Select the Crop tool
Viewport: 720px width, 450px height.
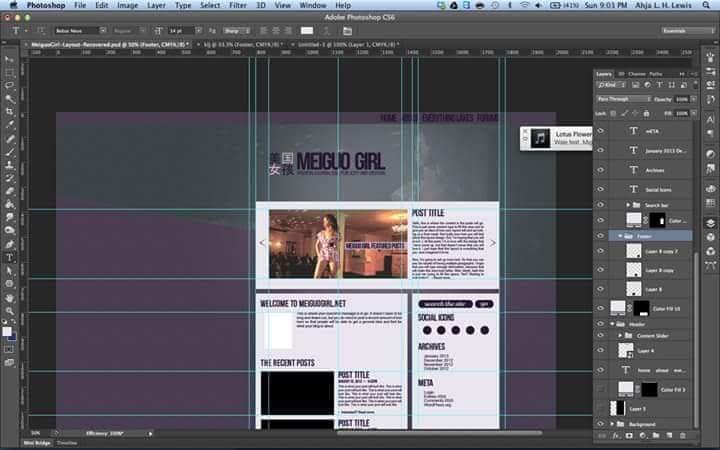(x=9, y=112)
